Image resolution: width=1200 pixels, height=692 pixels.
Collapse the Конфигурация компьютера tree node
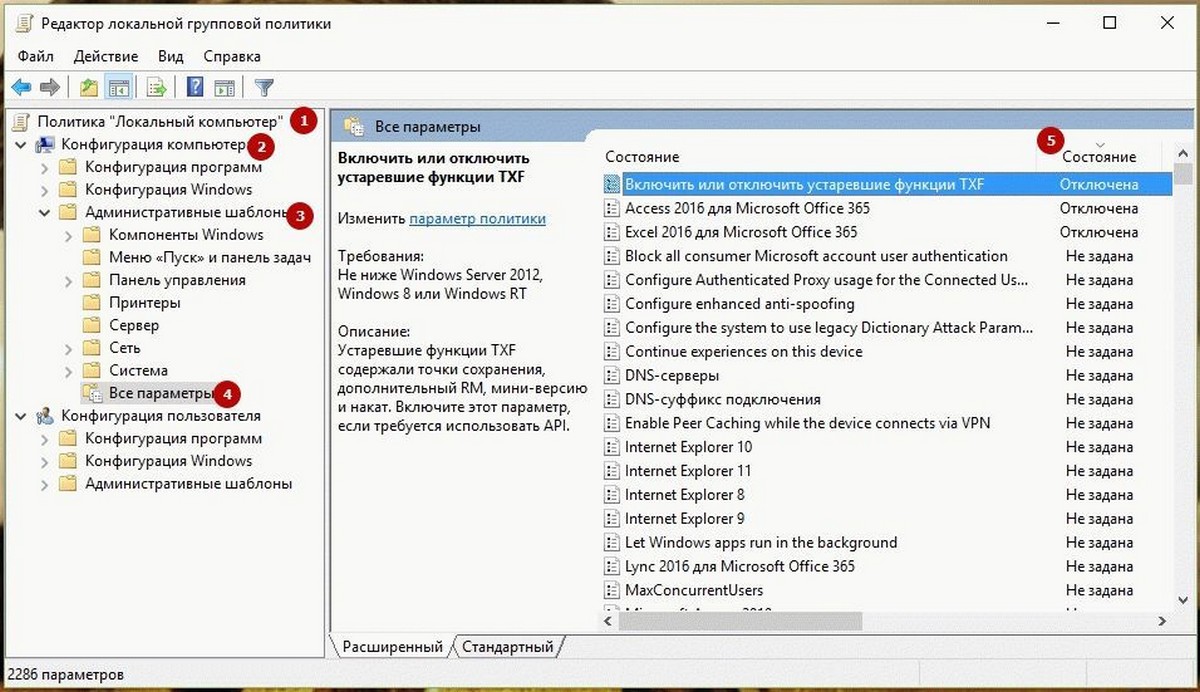(21, 144)
